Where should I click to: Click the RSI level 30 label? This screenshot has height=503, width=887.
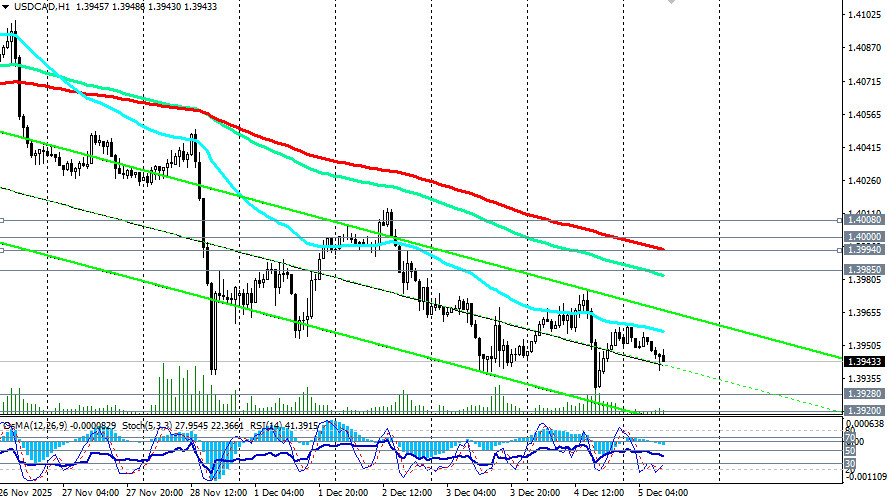pos(850,464)
